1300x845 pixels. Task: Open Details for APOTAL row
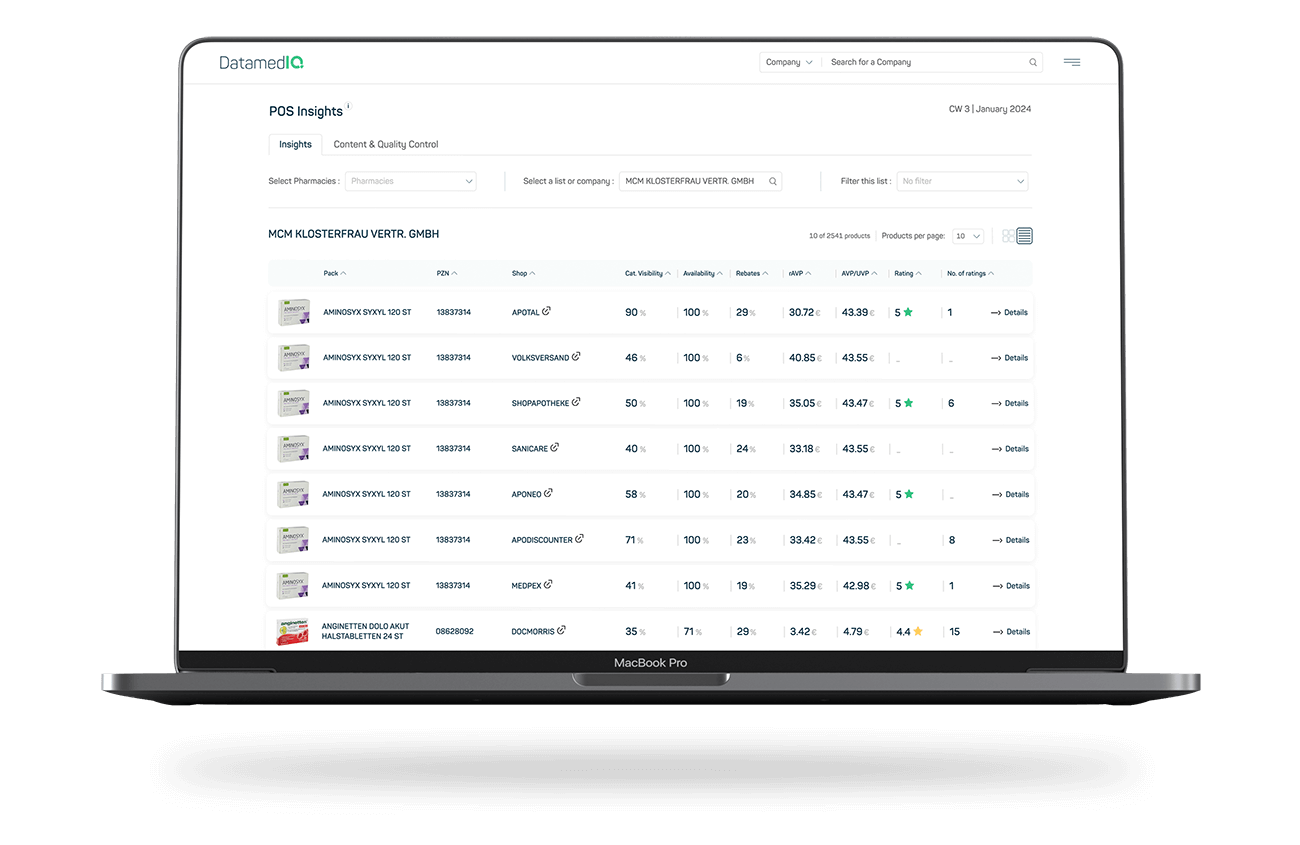1009,312
